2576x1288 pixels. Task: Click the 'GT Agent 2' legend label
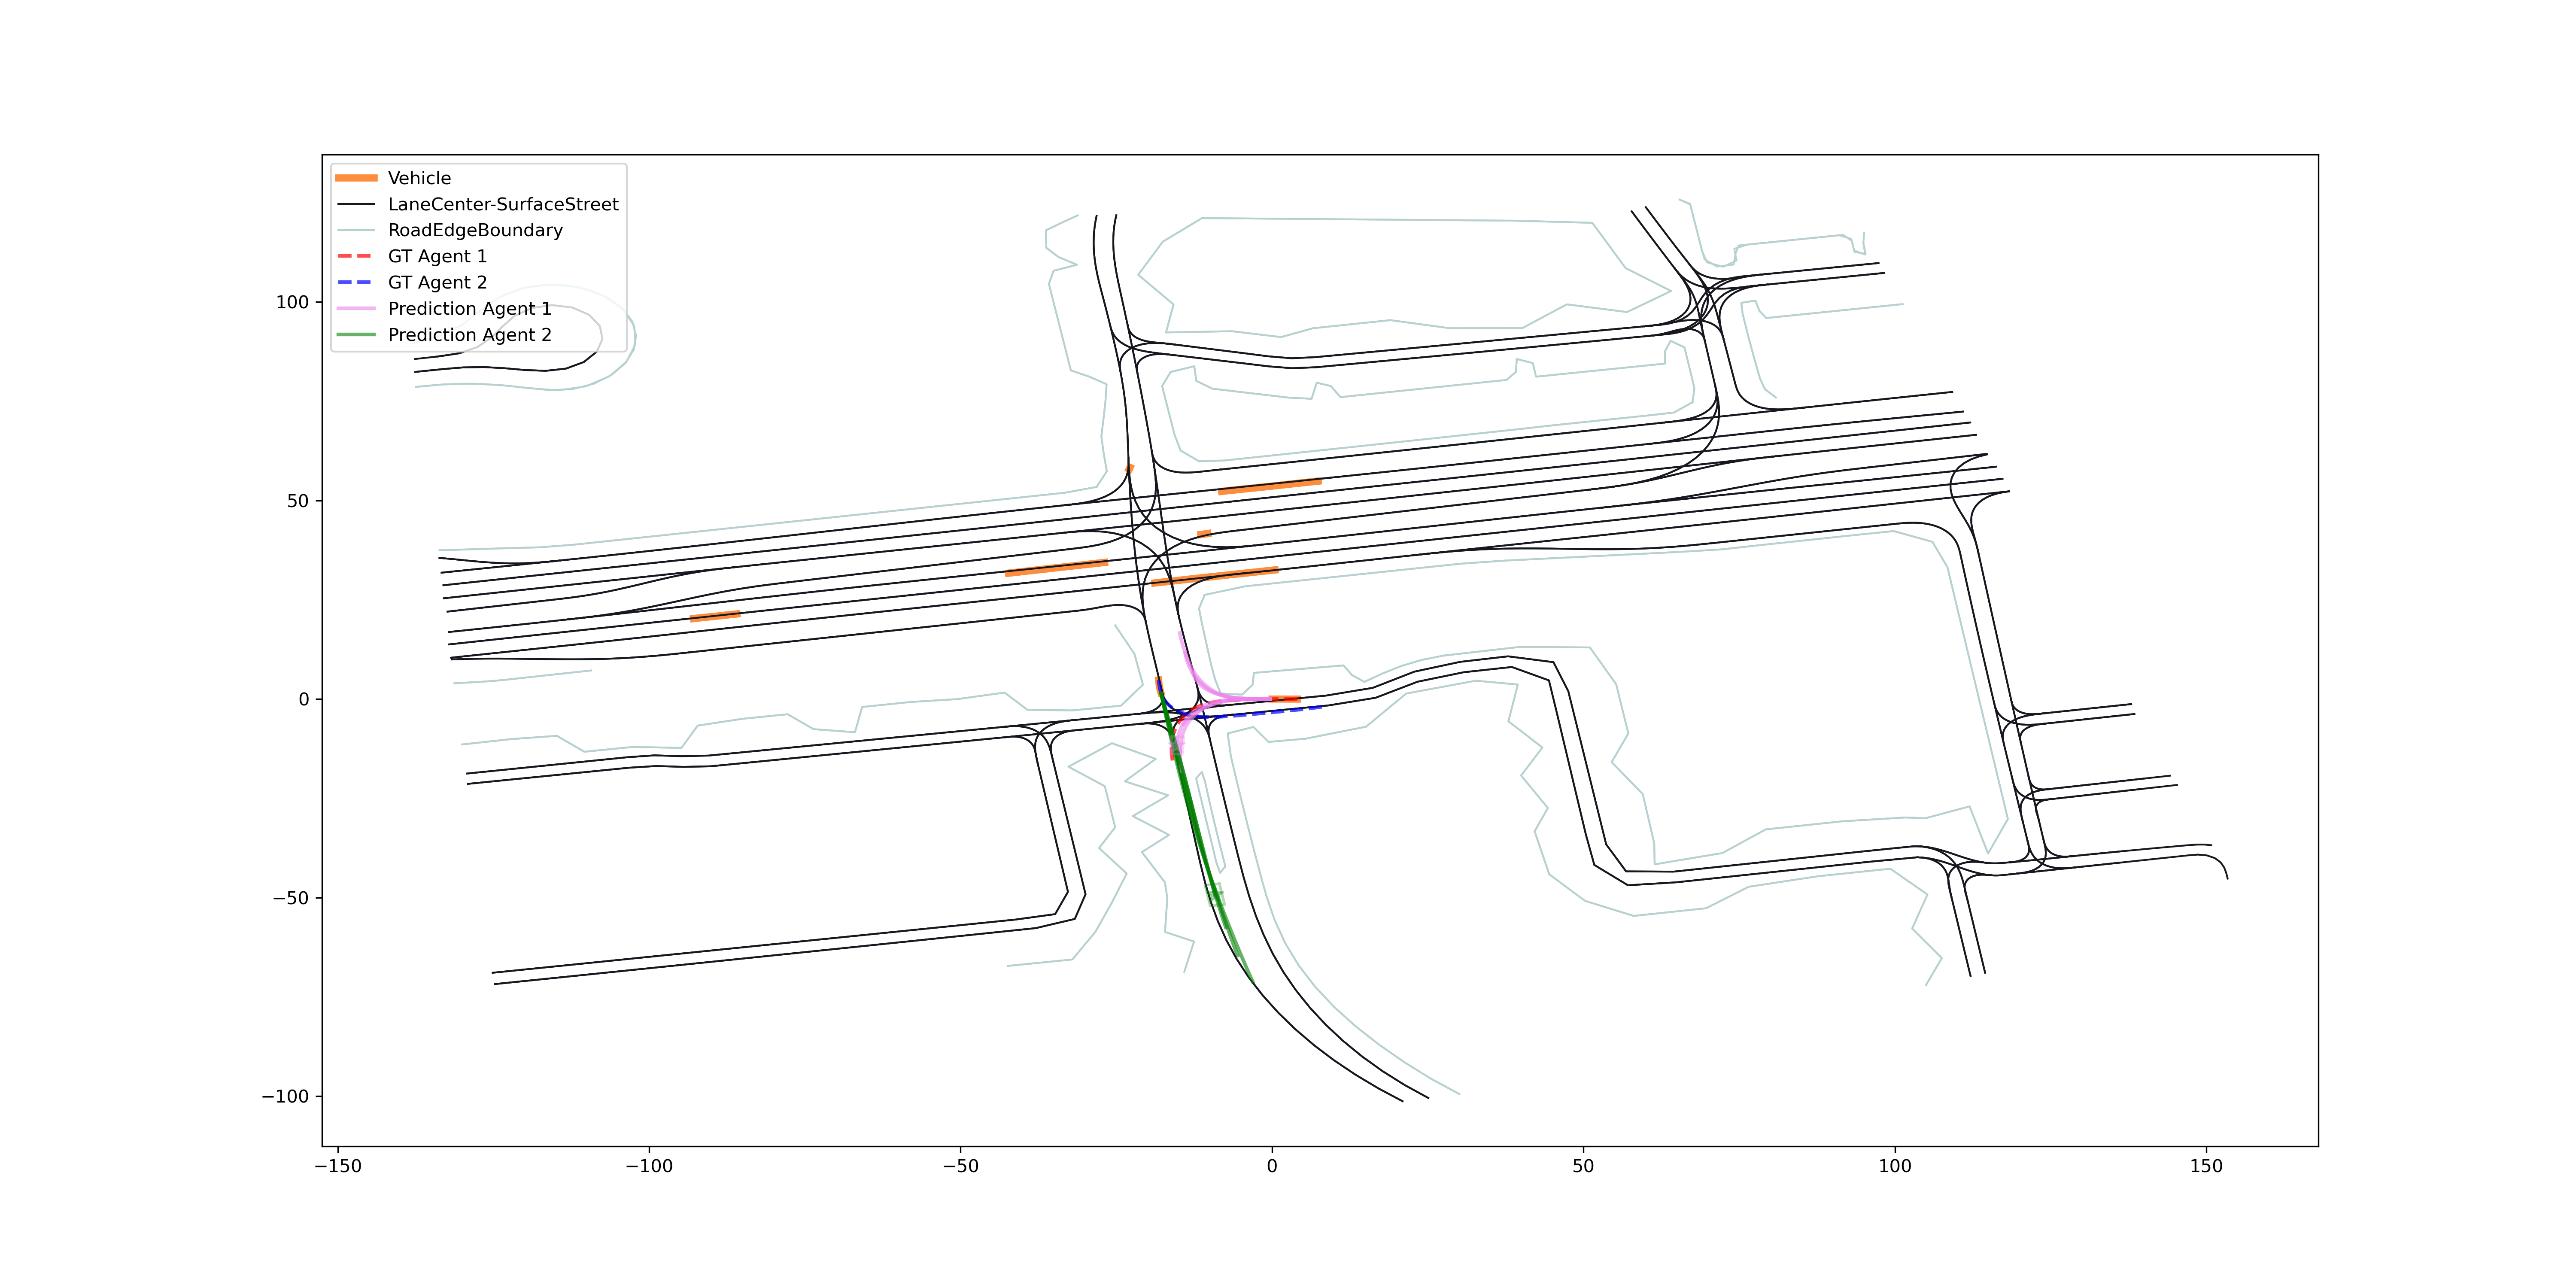point(437,282)
